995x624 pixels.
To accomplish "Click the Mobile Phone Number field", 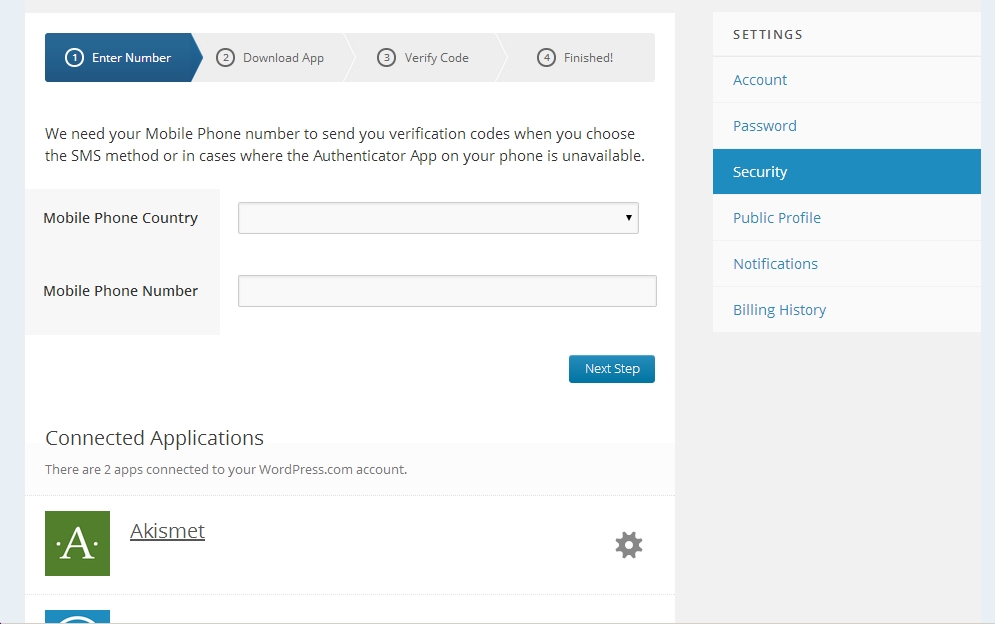I will click(x=447, y=291).
